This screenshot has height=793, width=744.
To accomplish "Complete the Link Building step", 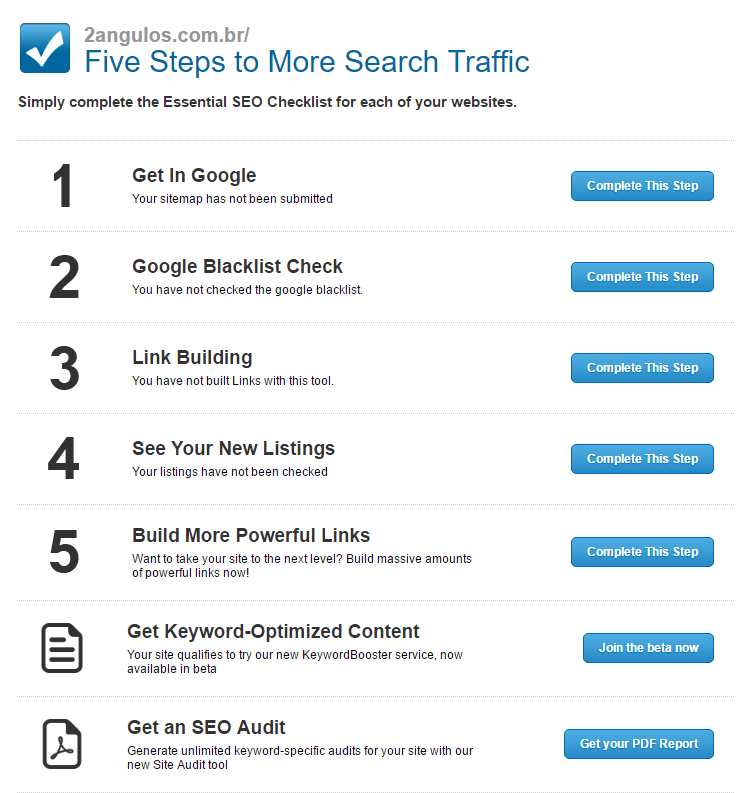I will 642,368.
